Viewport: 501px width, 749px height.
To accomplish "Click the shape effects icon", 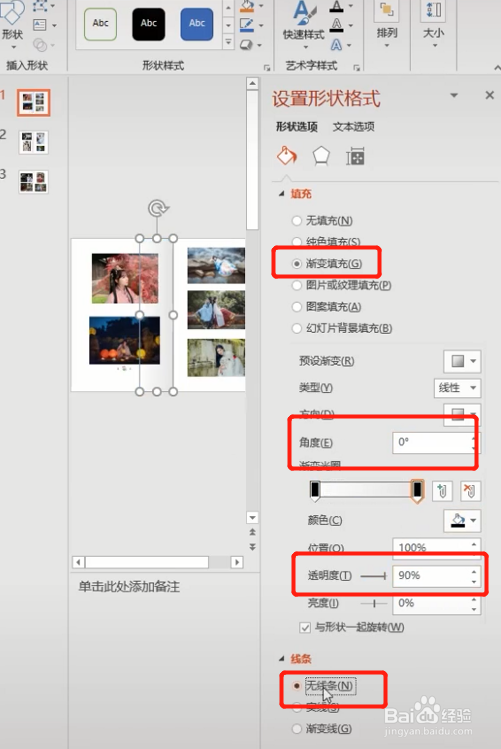I will 247,45.
